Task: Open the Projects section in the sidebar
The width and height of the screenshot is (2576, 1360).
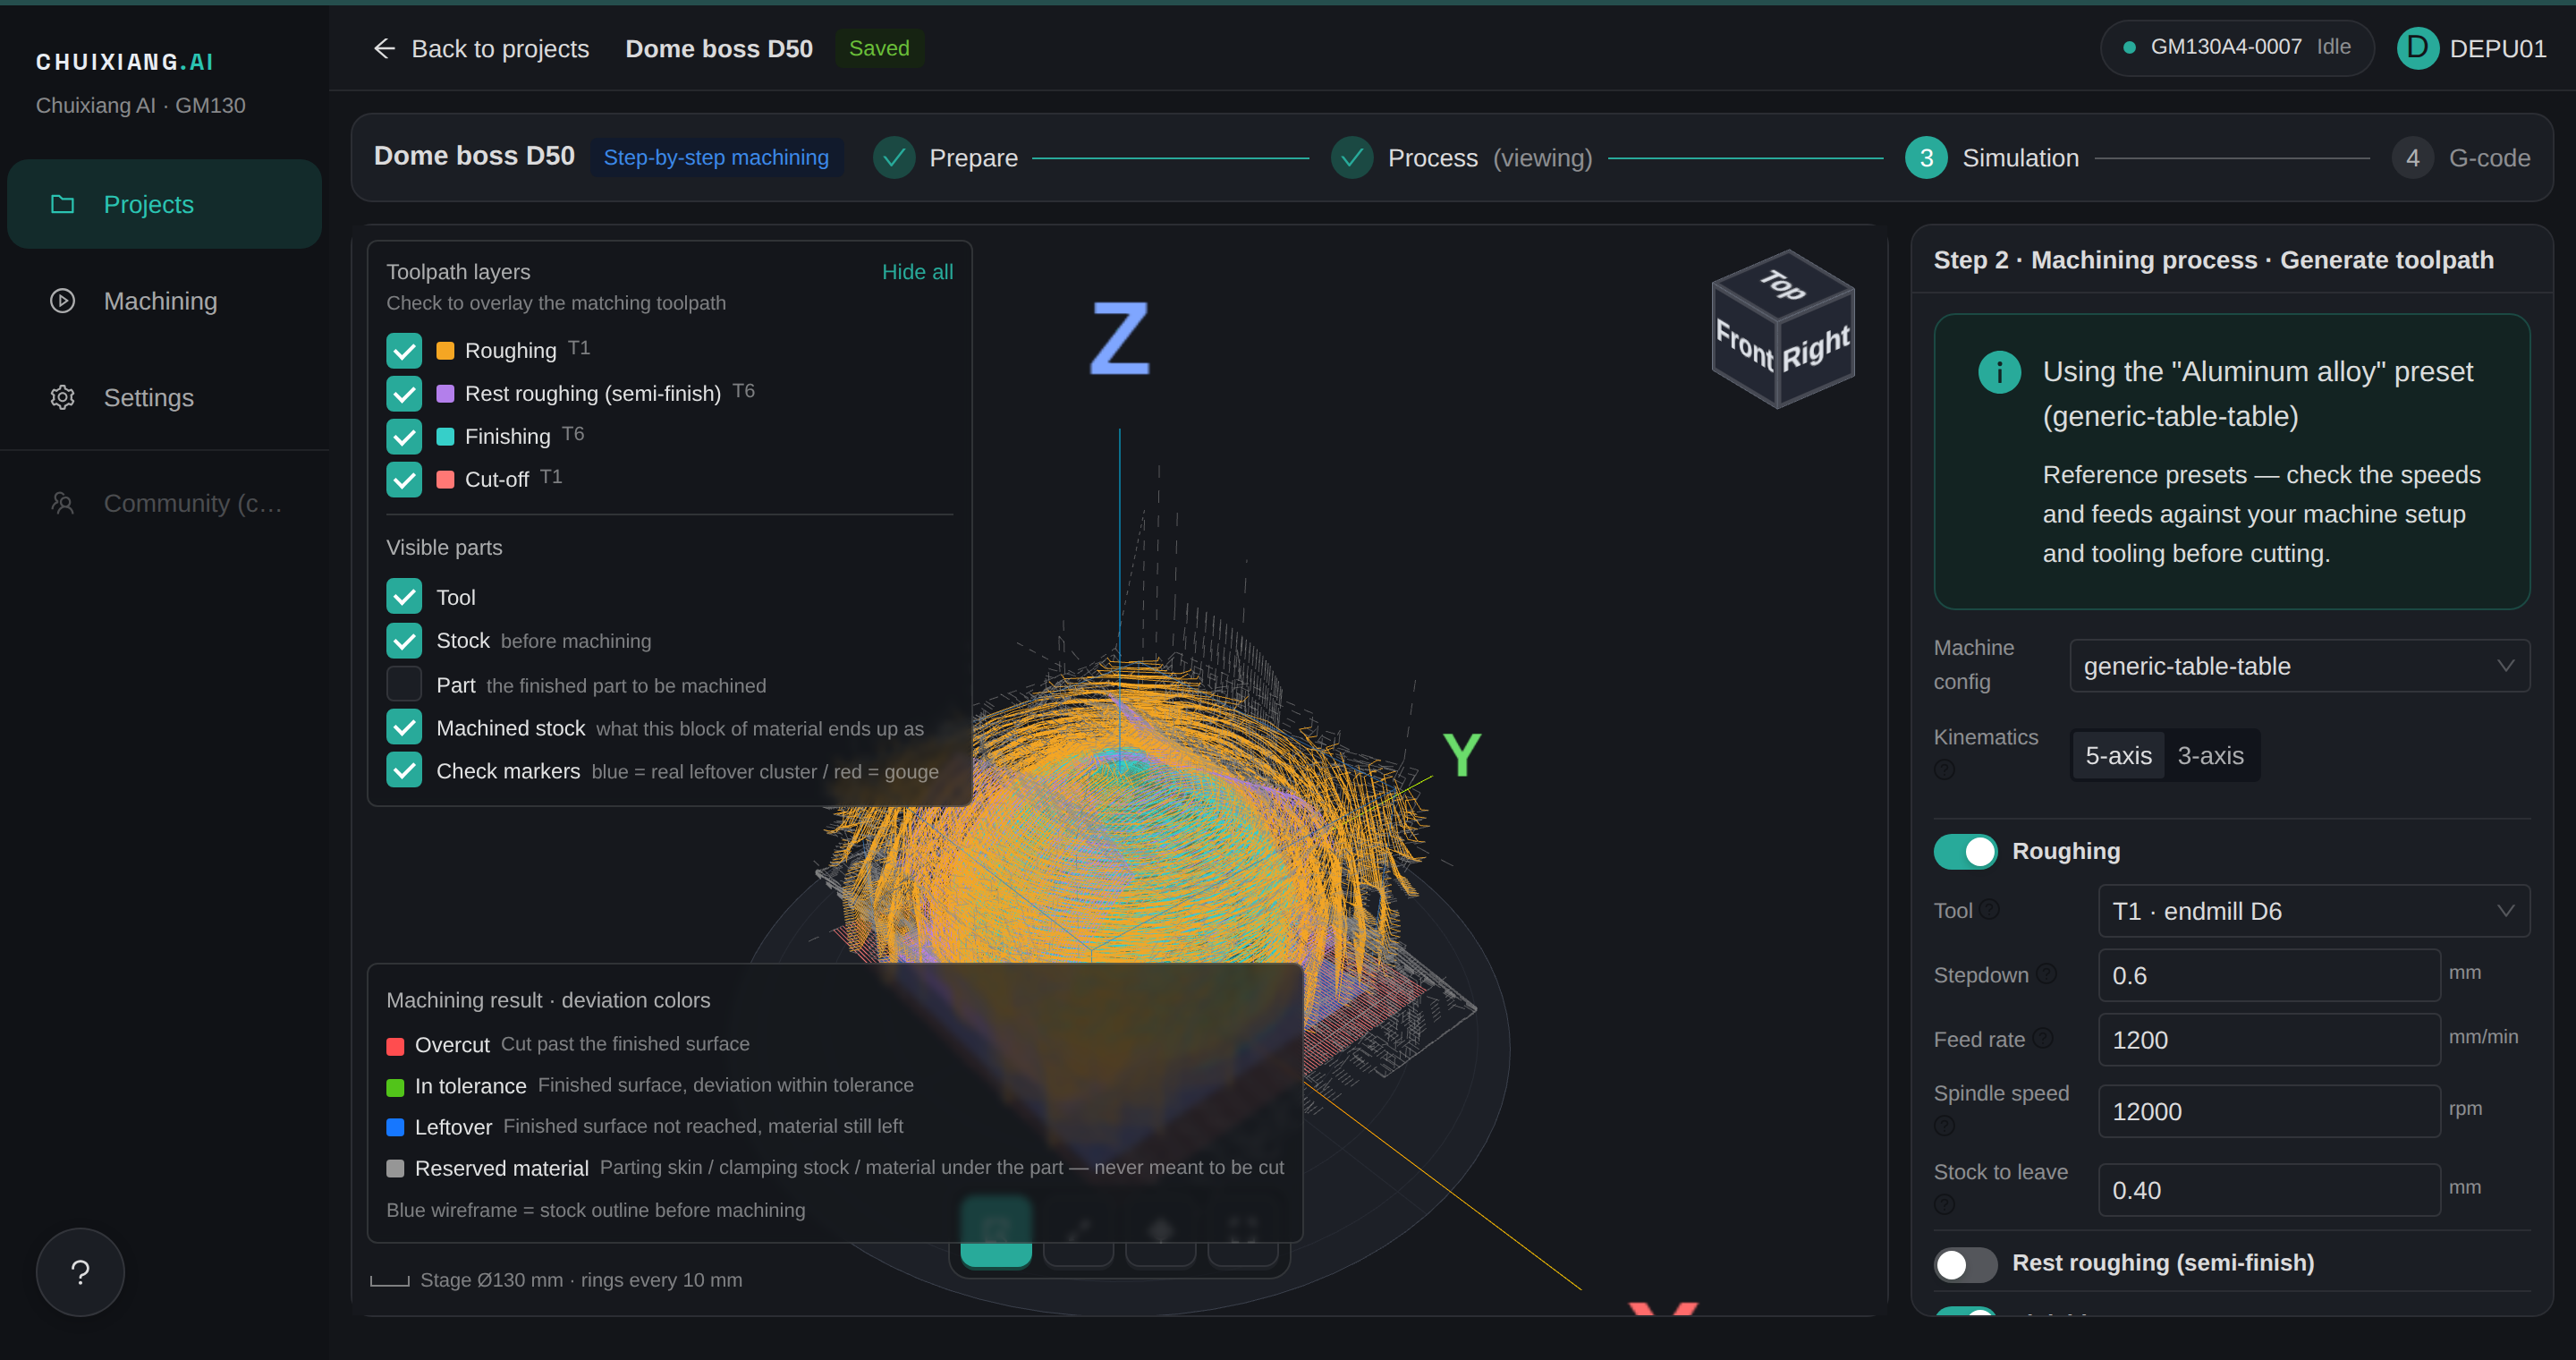Action: point(164,204)
